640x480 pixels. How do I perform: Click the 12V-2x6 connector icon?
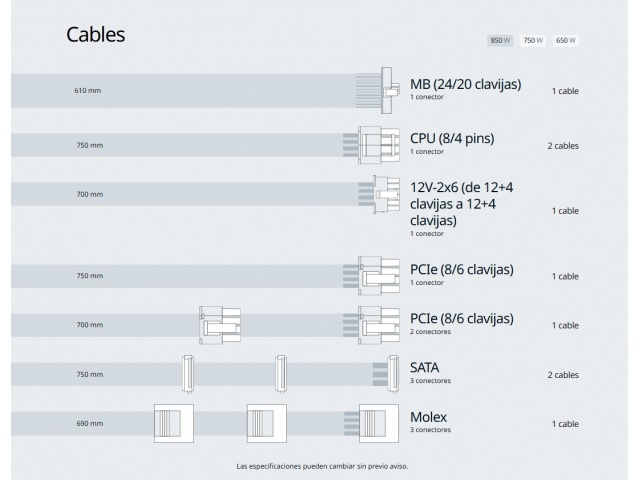[x=383, y=194]
